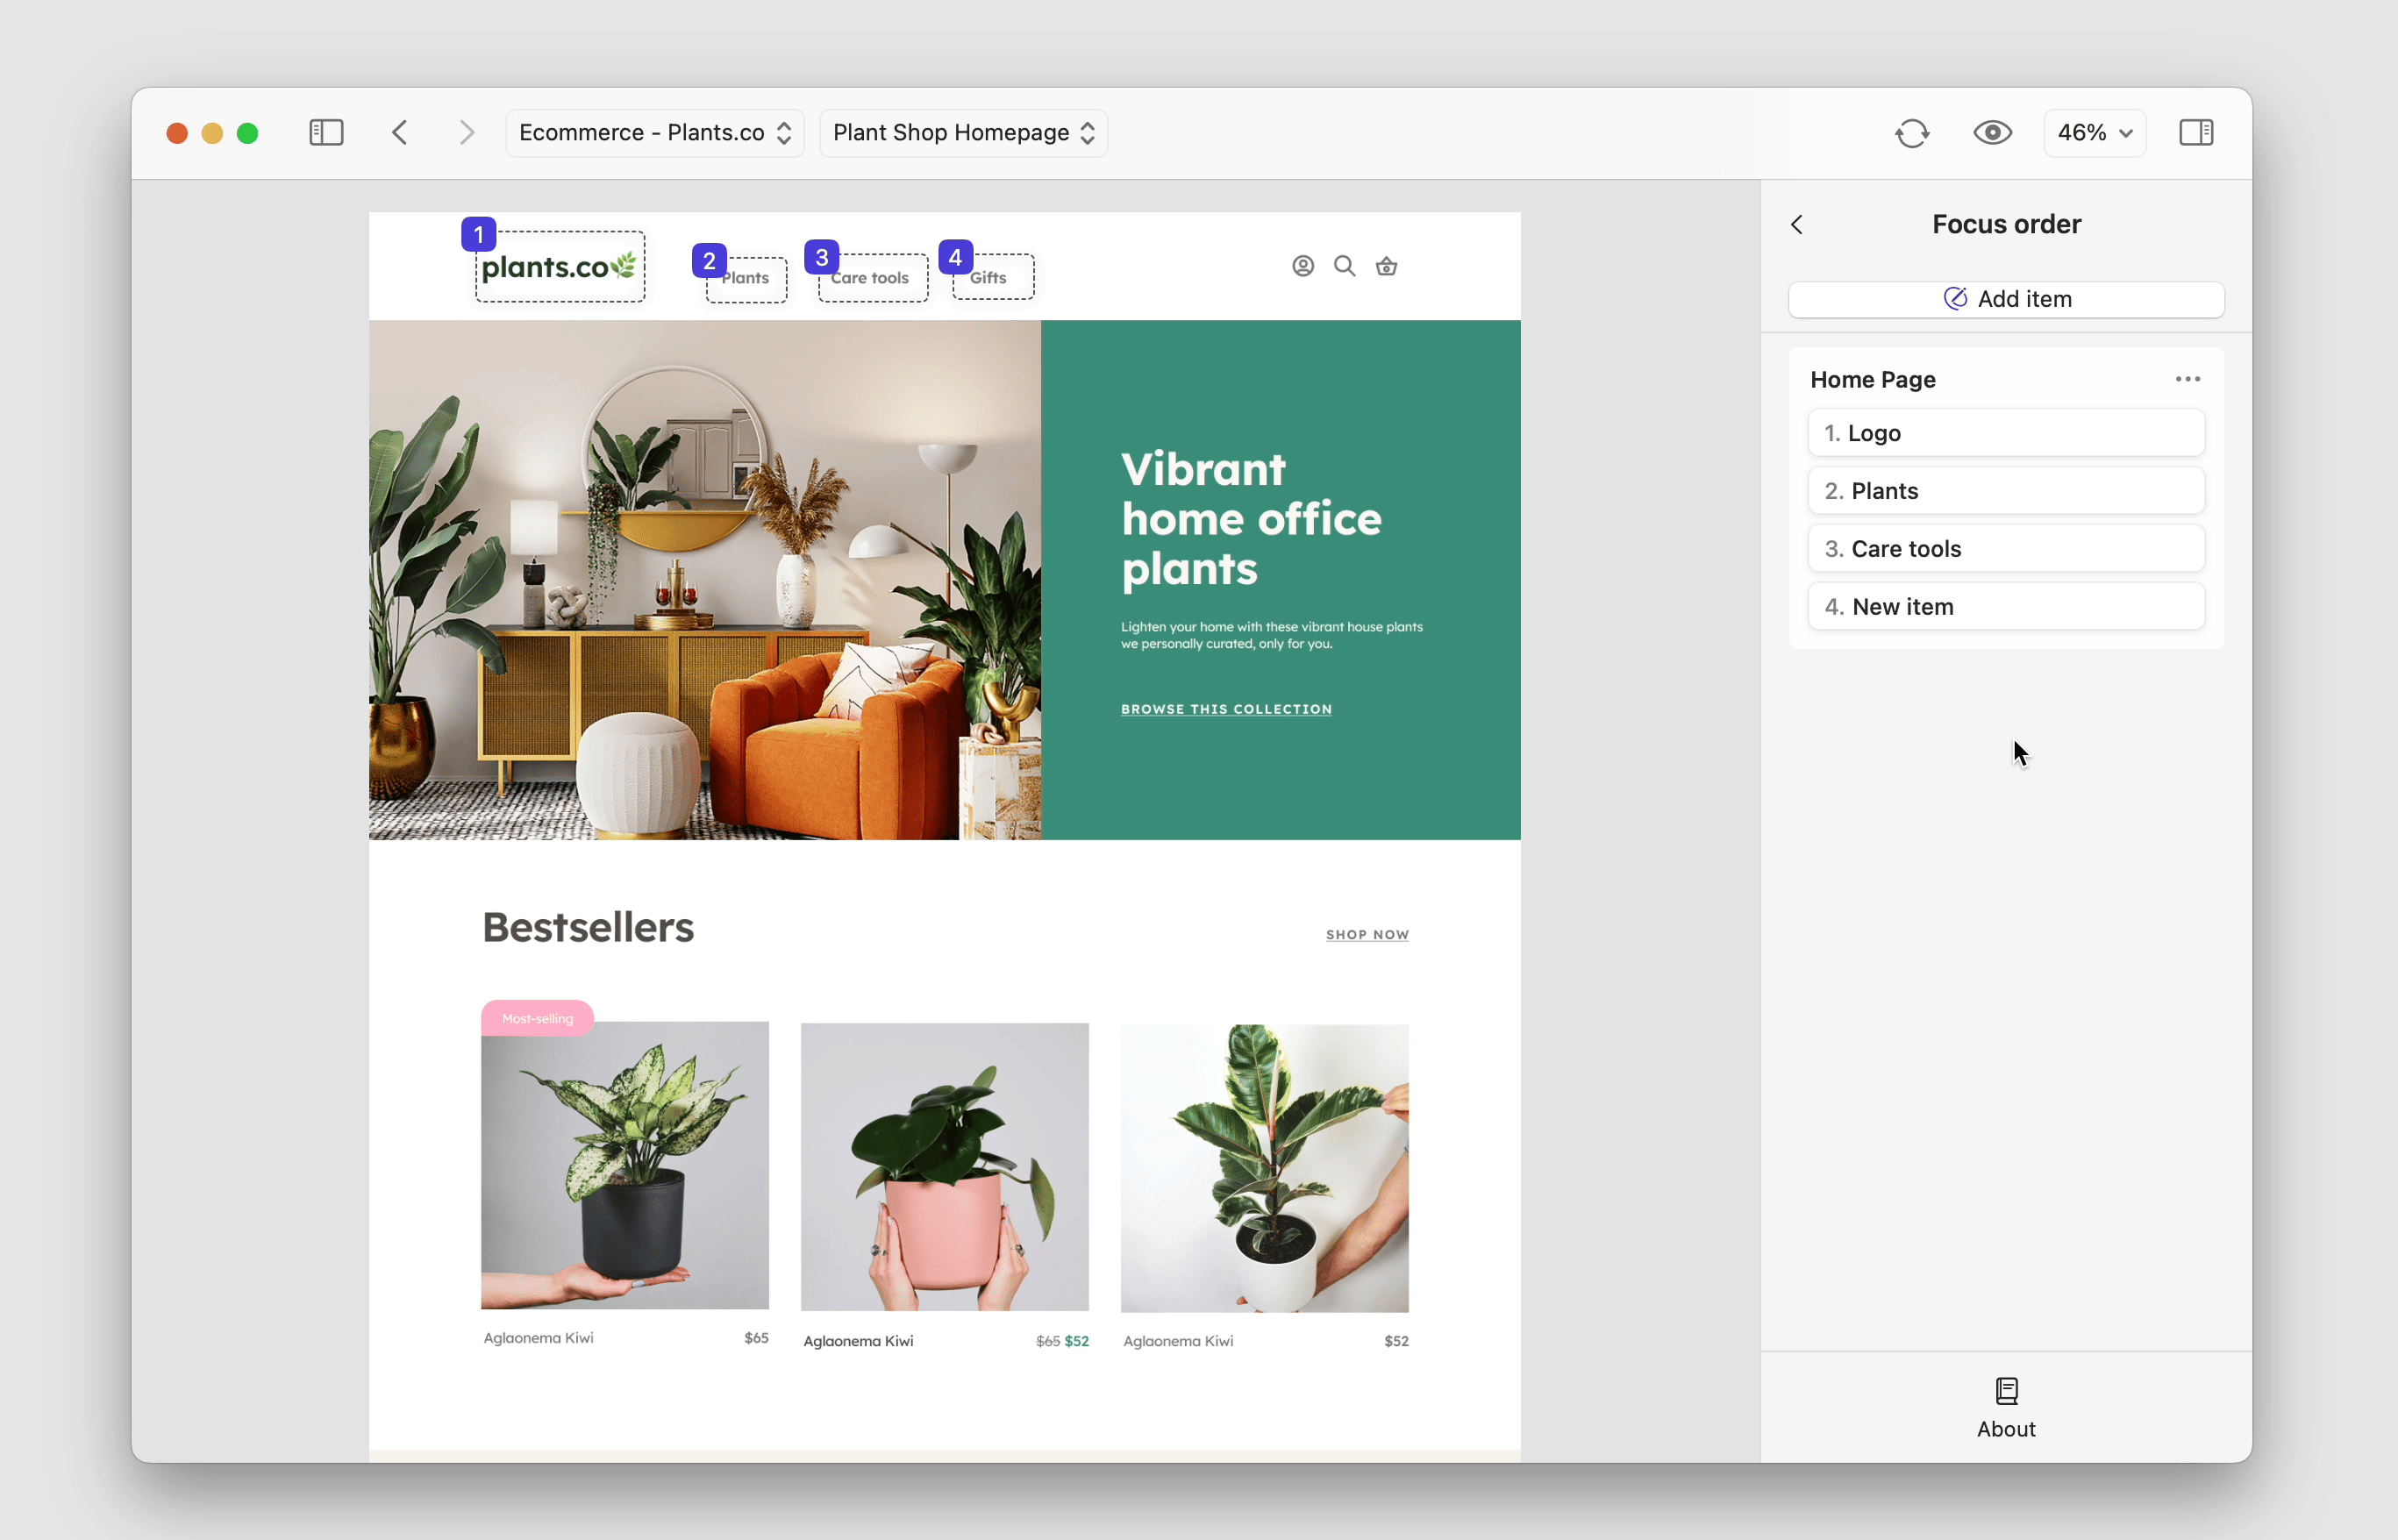Click the Plants nav link on canvas
The width and height of the screenshot is (2398, 1540).
click(746, 278)
